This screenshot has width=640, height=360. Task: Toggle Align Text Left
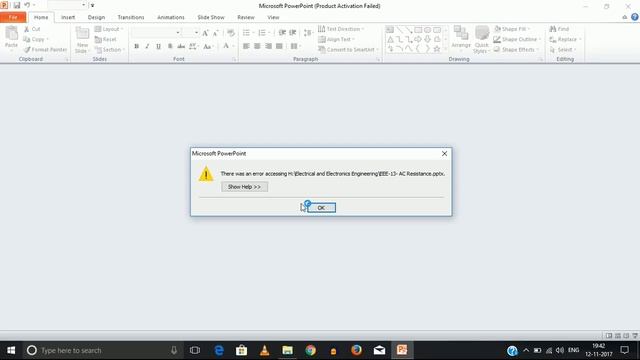point(246,46)
